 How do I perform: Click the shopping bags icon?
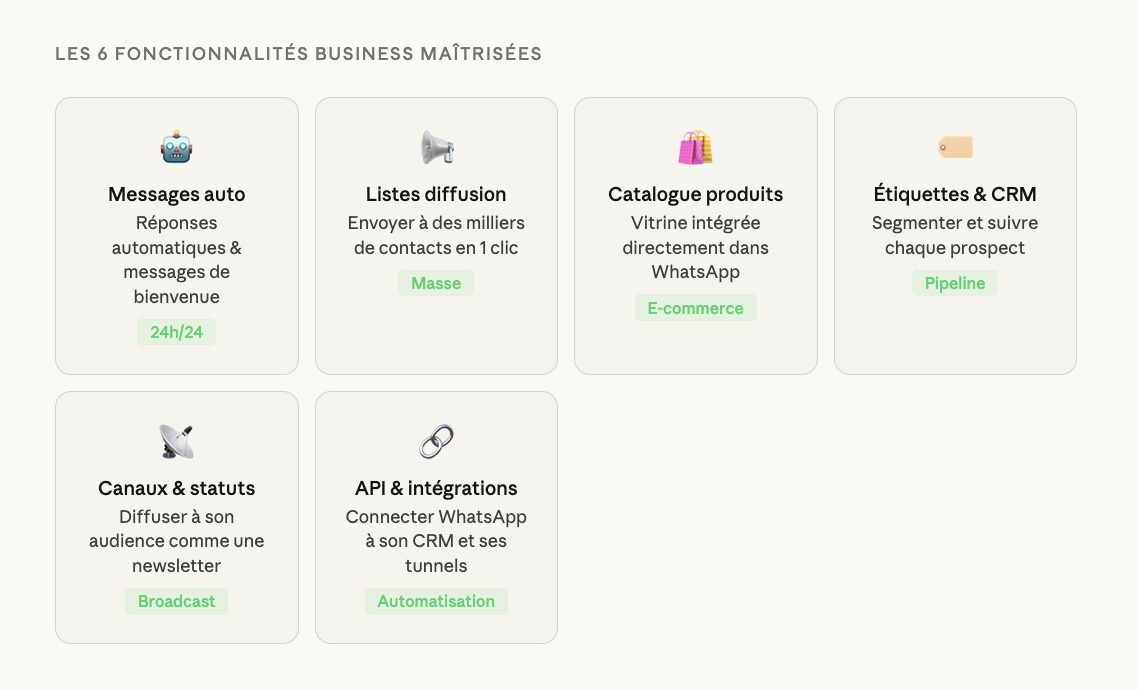(x=695, y=148)
